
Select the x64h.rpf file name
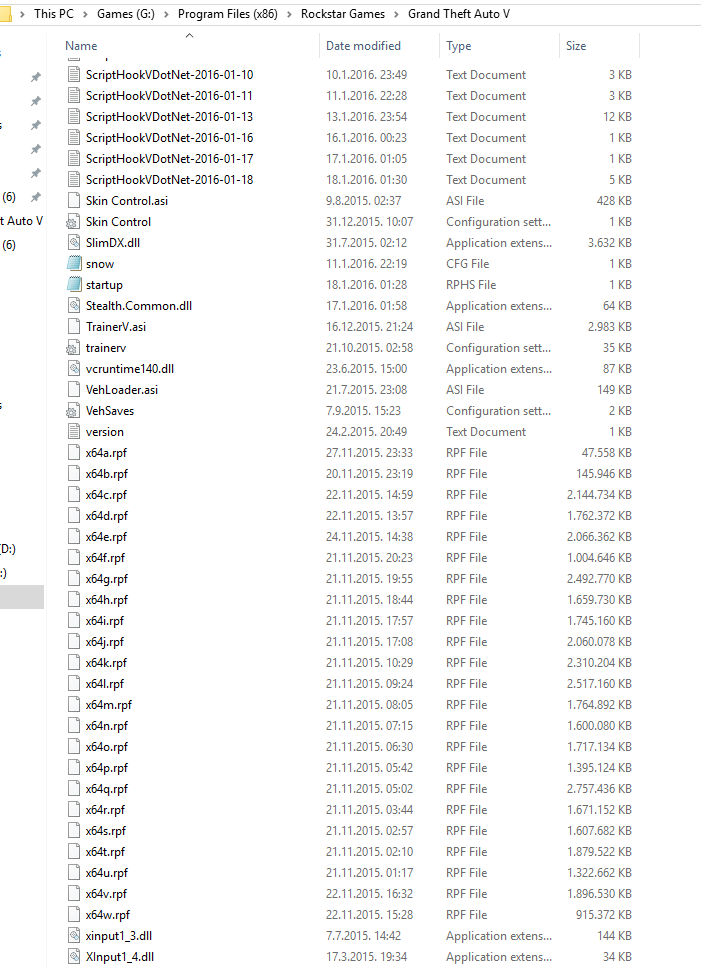pos(107,600)
